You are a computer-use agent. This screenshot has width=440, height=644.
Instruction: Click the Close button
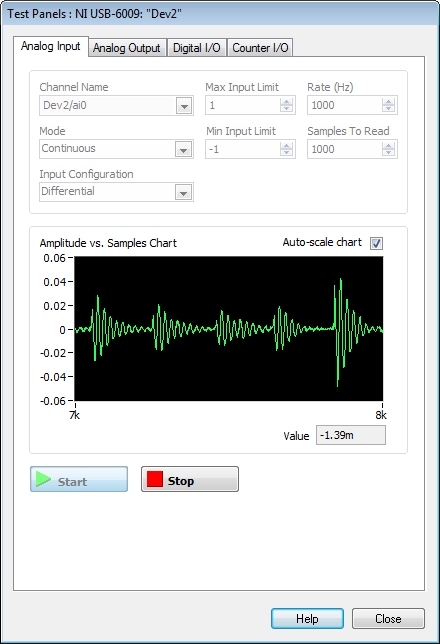(x=388, y=619)
